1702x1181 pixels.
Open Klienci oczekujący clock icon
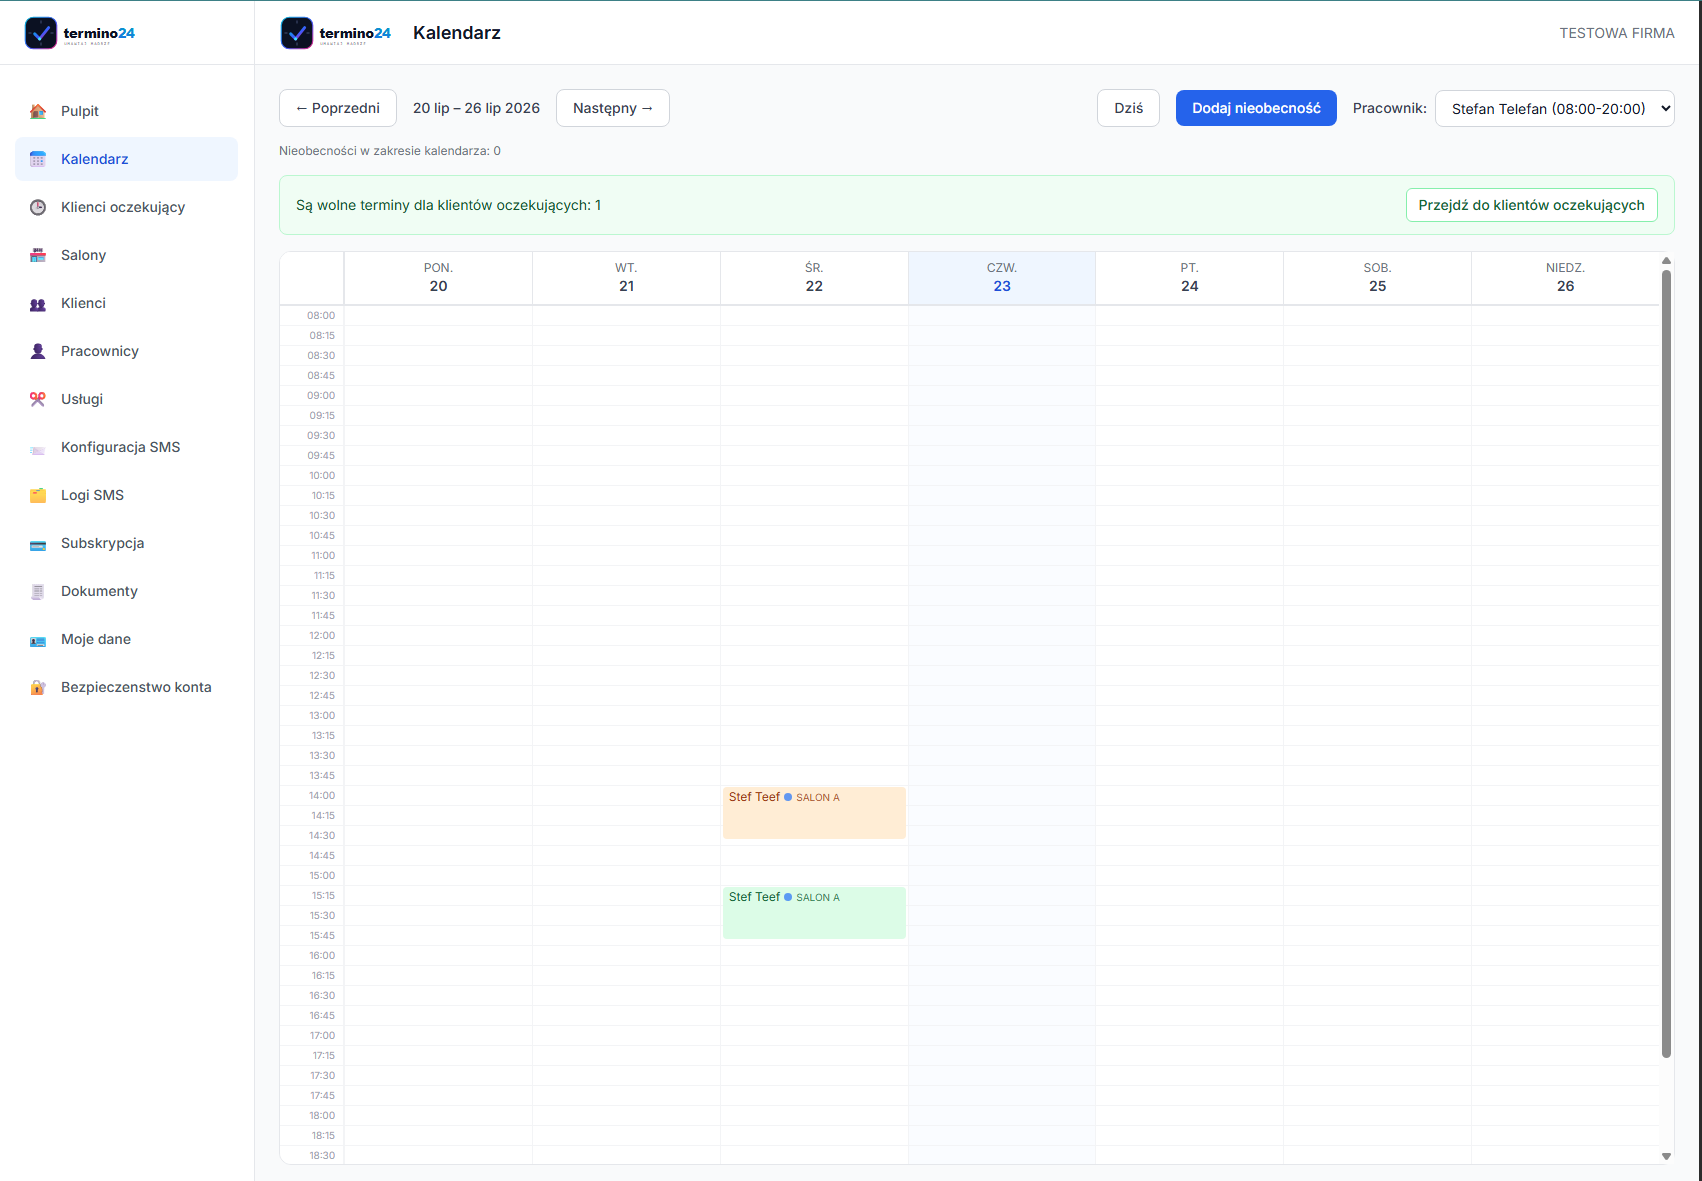38,207
